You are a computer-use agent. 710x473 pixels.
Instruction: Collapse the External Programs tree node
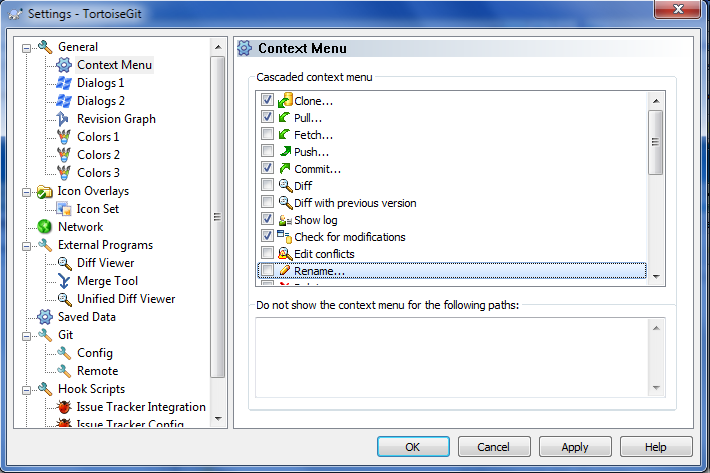[x=27, y=246]
